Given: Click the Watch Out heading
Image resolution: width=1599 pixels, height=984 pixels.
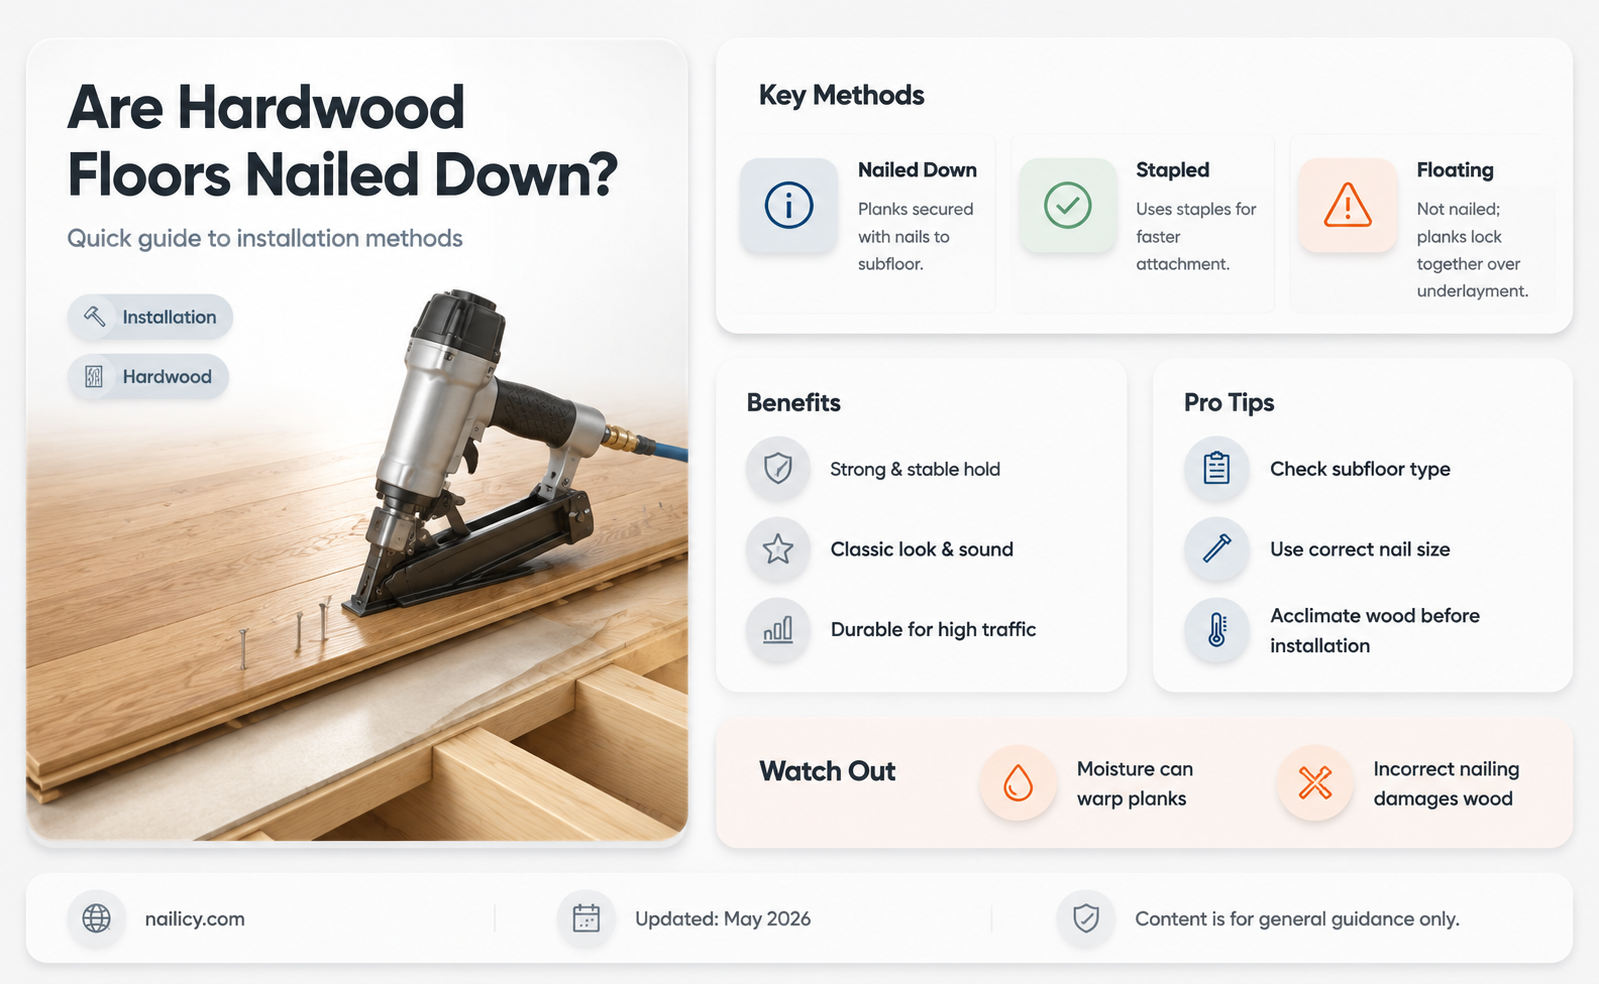Looking at the screenshot, I should coord(827,771).
